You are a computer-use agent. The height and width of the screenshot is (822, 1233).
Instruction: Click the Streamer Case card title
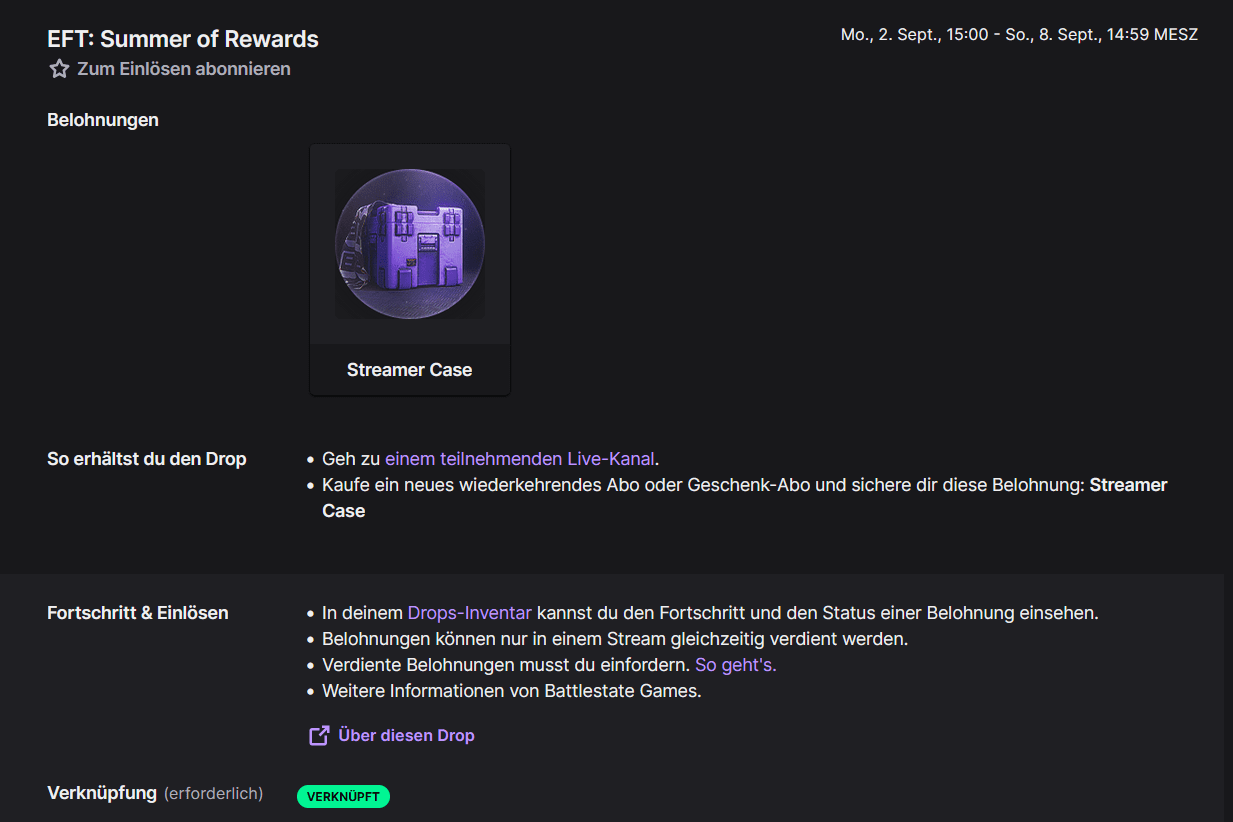tap(410, 370)
